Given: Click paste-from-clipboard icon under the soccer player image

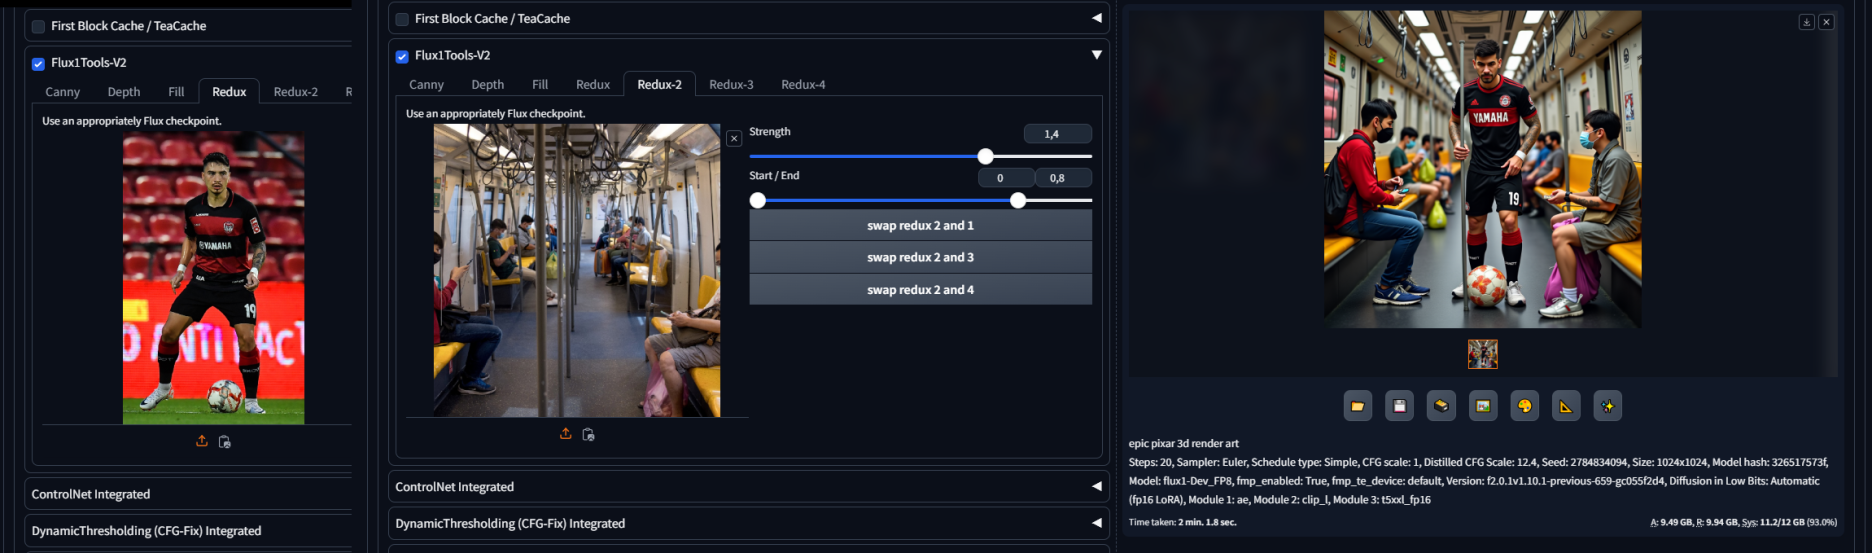Looking at the screenshot, I should point(225,442).
